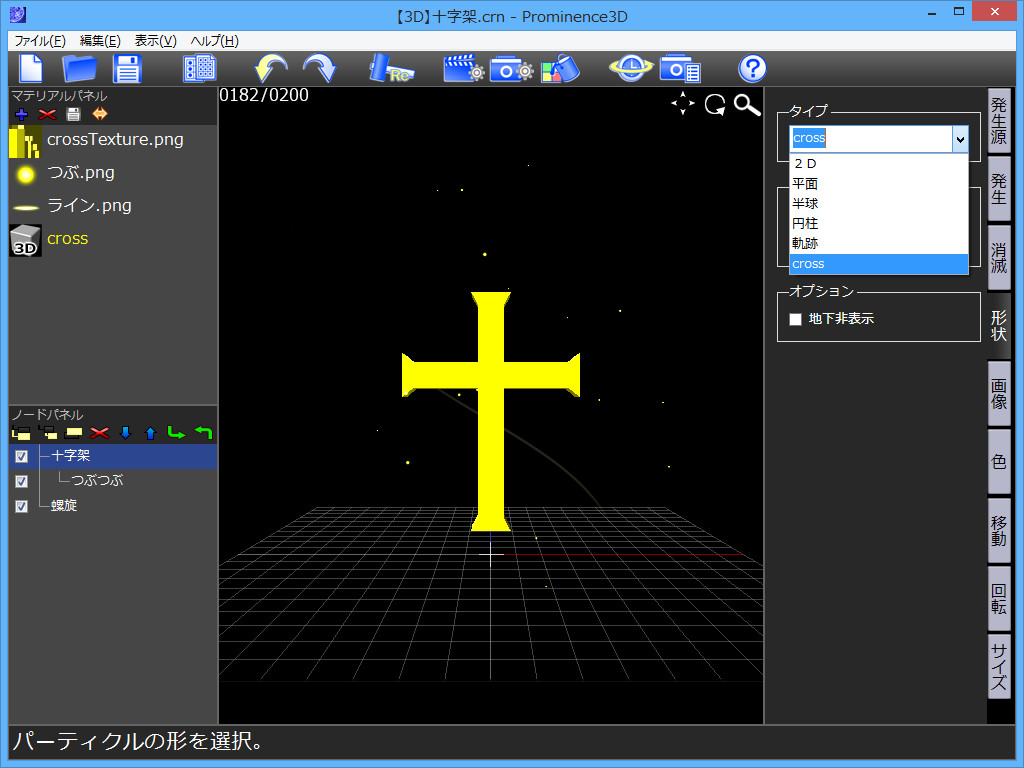Viewport: 1024px width, 768px height.
Task: Switch to the 色 tab
Action: [999, 462]
